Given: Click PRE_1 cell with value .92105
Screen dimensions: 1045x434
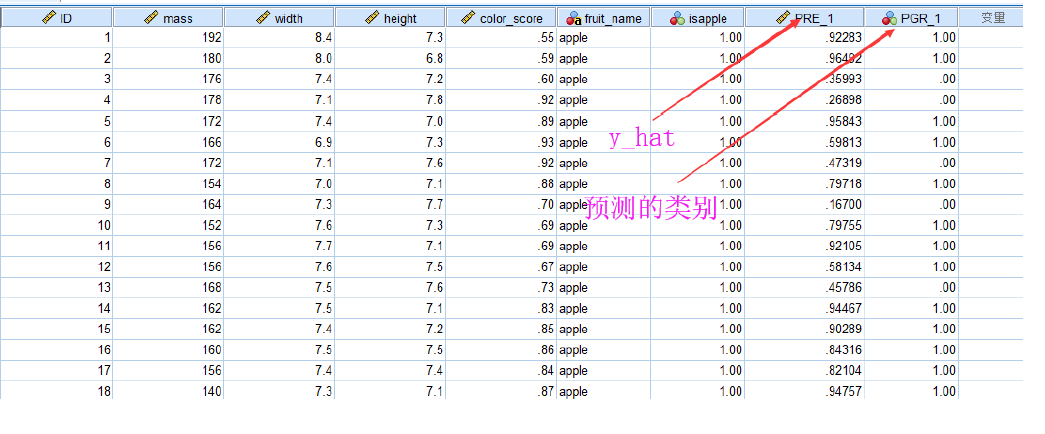Looking at the screenshot, I should click(x=804, y=246).
